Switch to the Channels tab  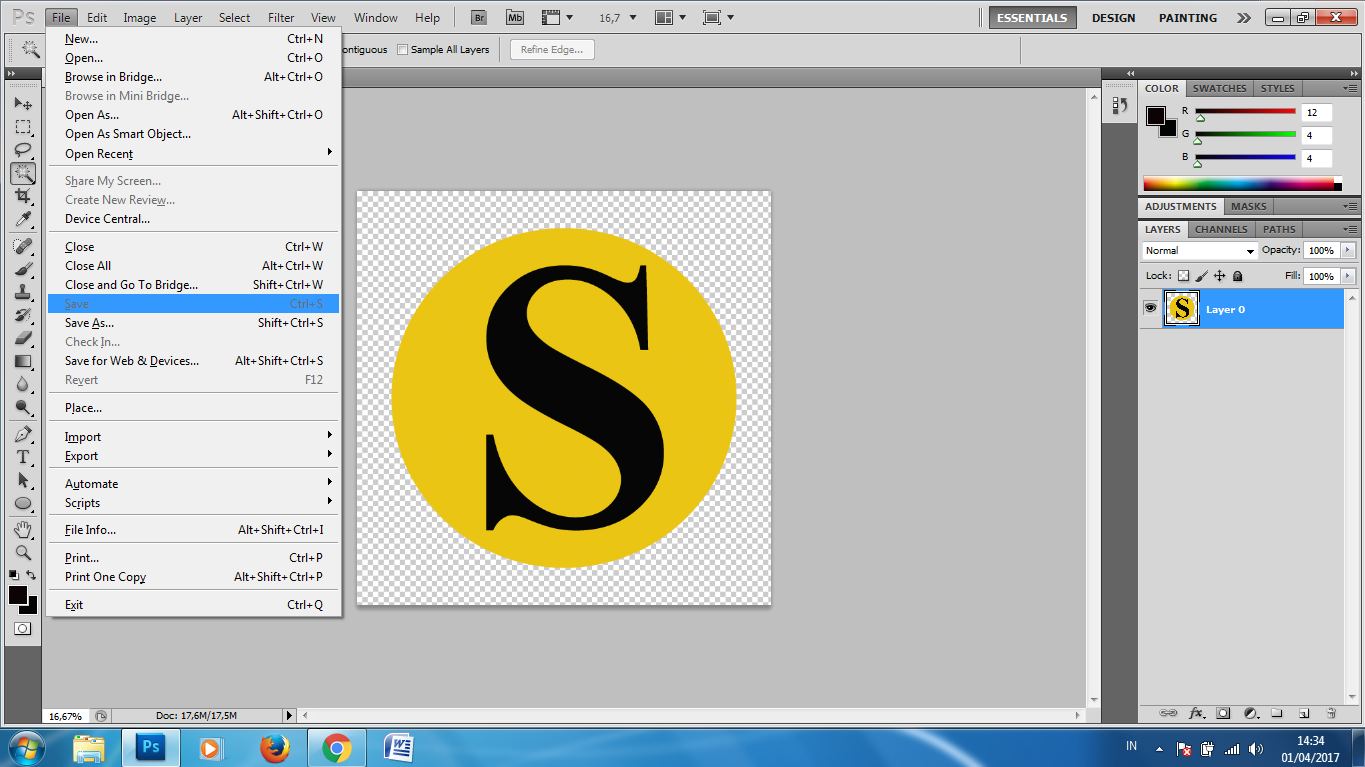pyautogui.click(x=1220, y=229)
